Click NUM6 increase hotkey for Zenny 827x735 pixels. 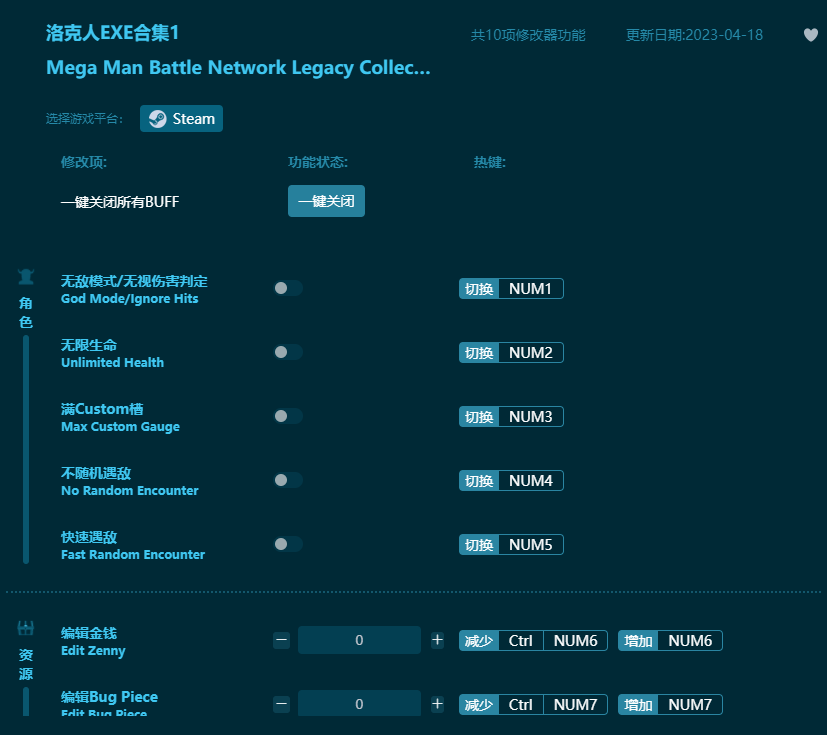point(670,641)
